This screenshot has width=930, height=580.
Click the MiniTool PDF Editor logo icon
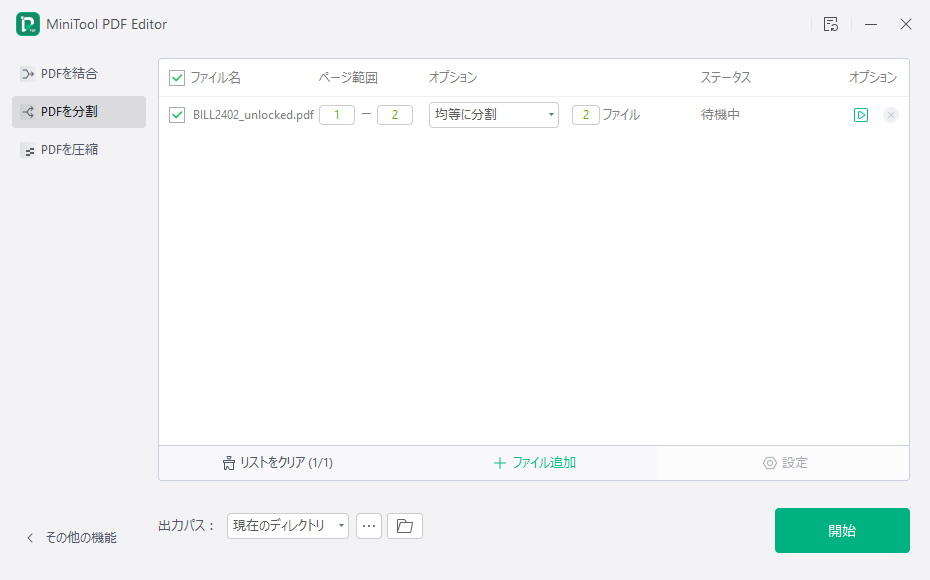pyautogui.click(x=28, y=24)
